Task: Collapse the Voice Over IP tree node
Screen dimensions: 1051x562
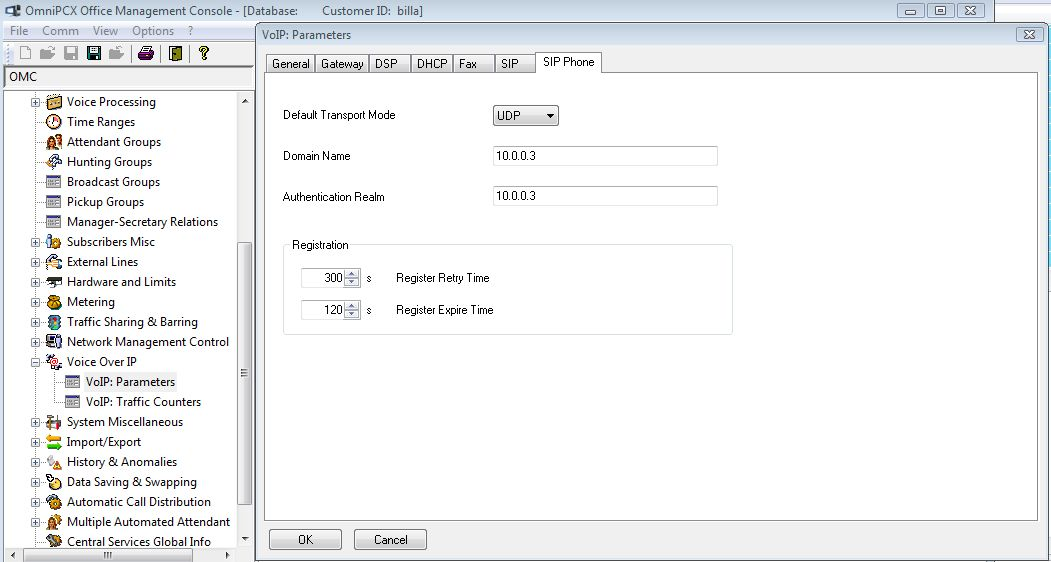Action: coord(36,362)
